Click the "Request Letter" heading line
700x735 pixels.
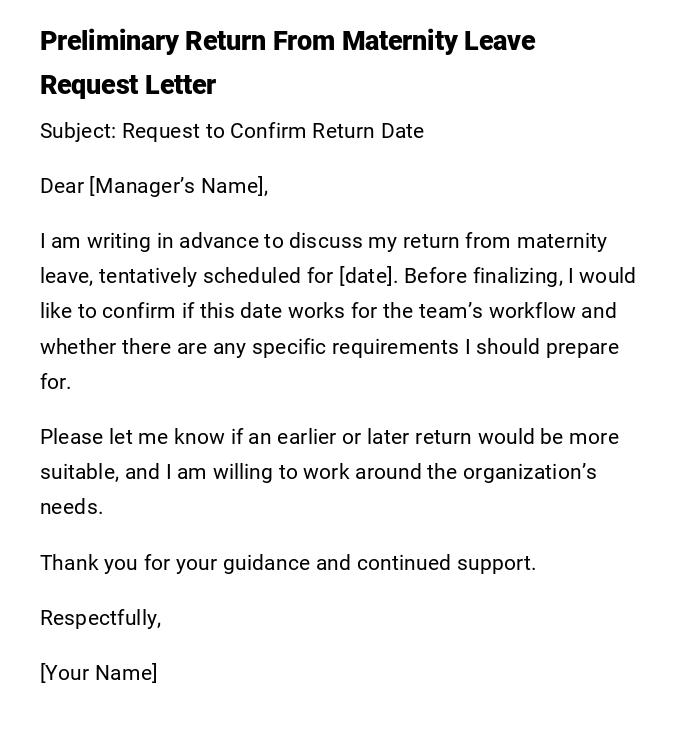coord(128,85)
